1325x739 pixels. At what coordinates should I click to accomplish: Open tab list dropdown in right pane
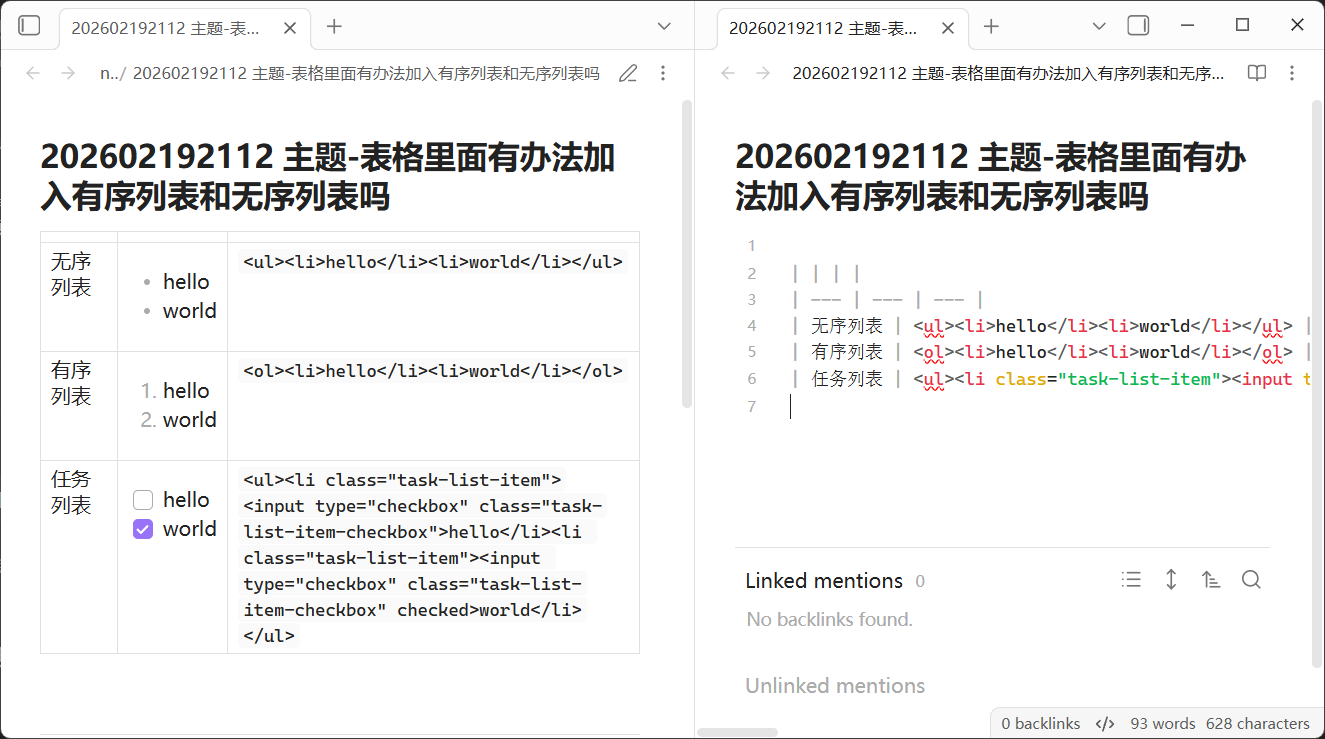(x=1099, y=27)
